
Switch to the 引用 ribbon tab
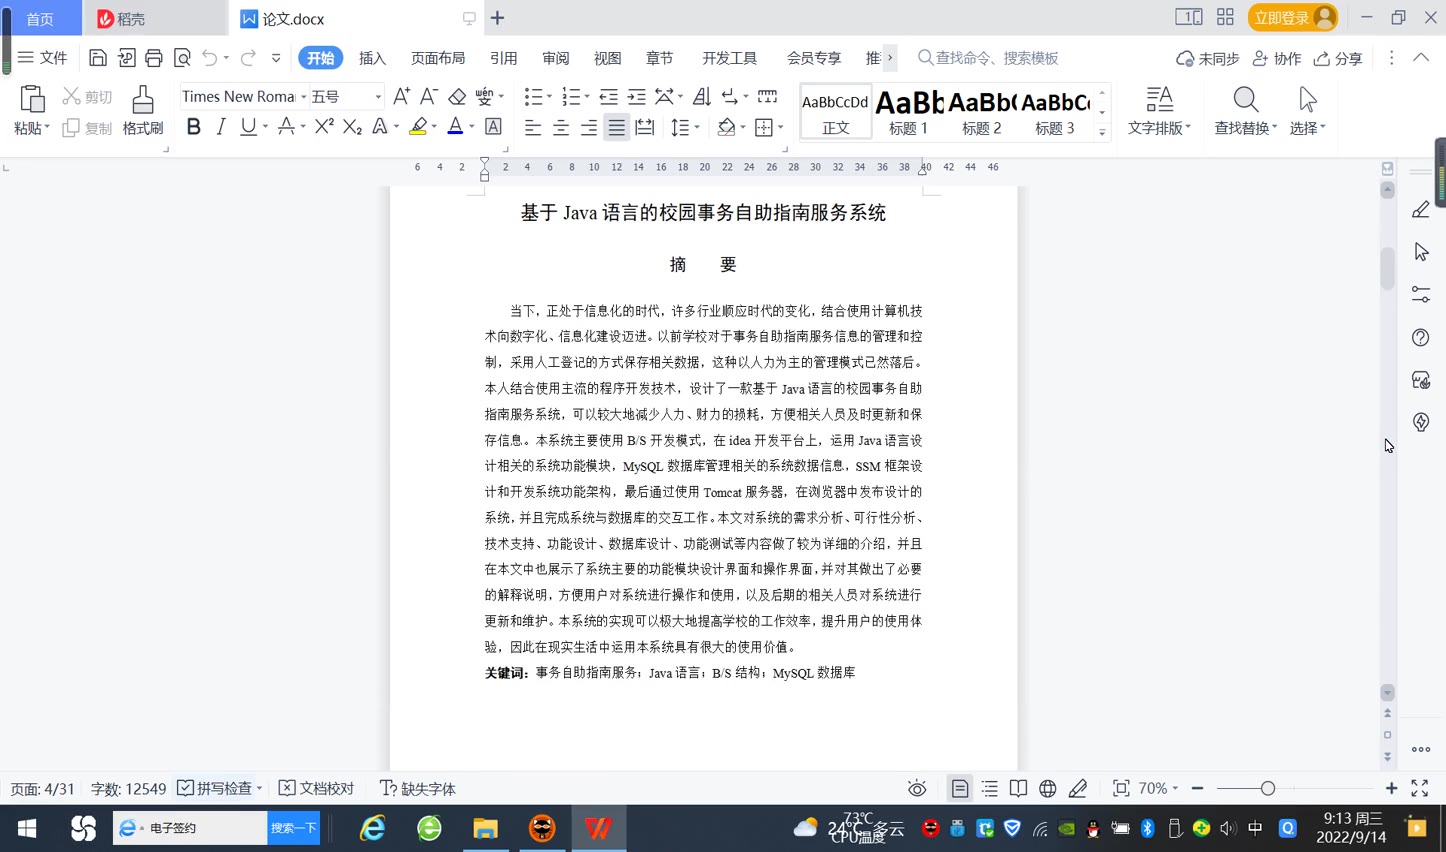503,58
